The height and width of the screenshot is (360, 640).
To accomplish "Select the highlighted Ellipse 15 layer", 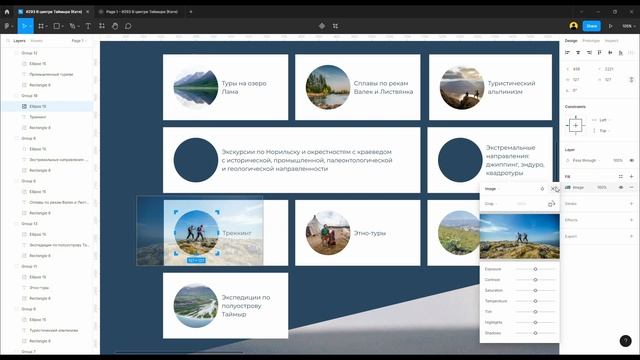I will [x=47, y=106].
